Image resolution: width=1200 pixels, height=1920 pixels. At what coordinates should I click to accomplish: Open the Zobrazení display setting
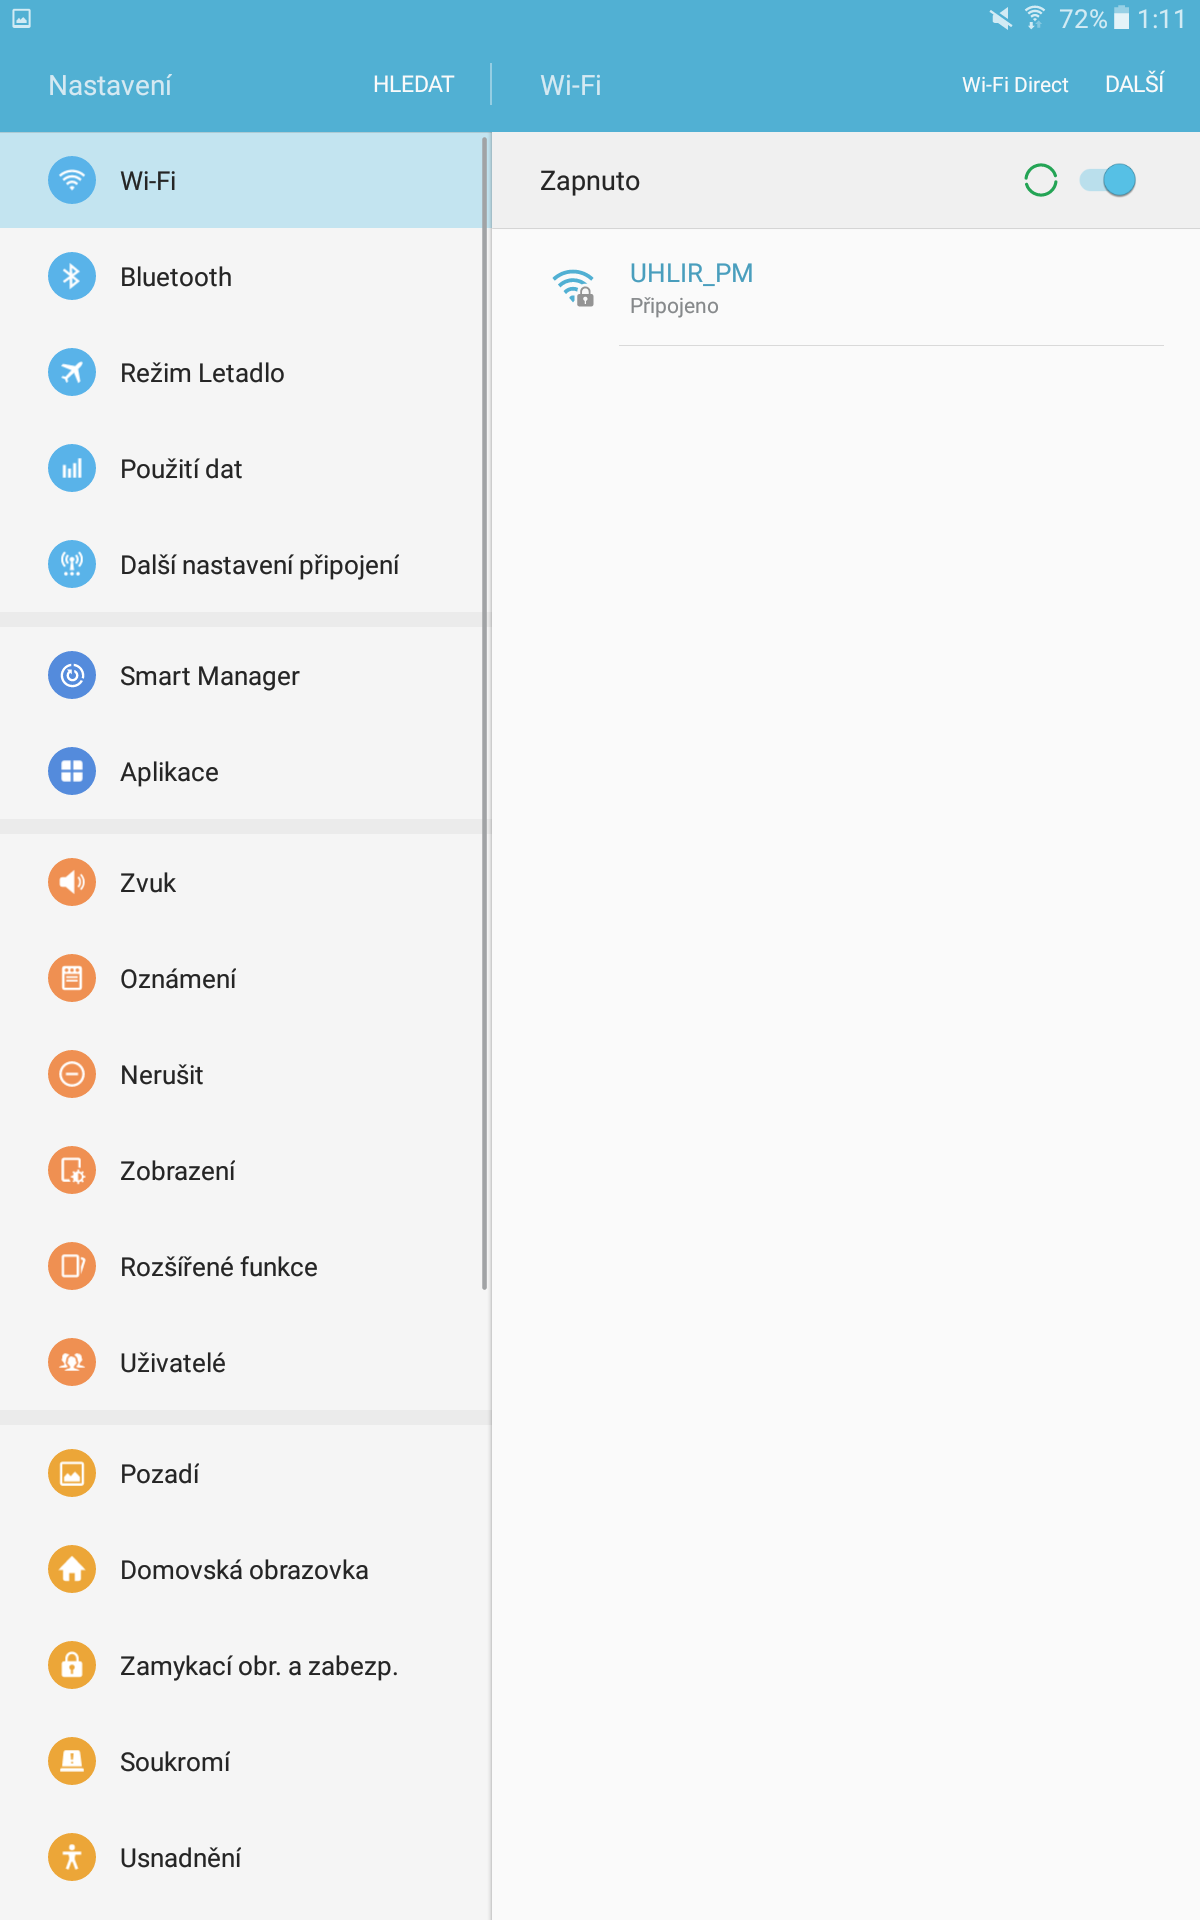coord(245,1170)
